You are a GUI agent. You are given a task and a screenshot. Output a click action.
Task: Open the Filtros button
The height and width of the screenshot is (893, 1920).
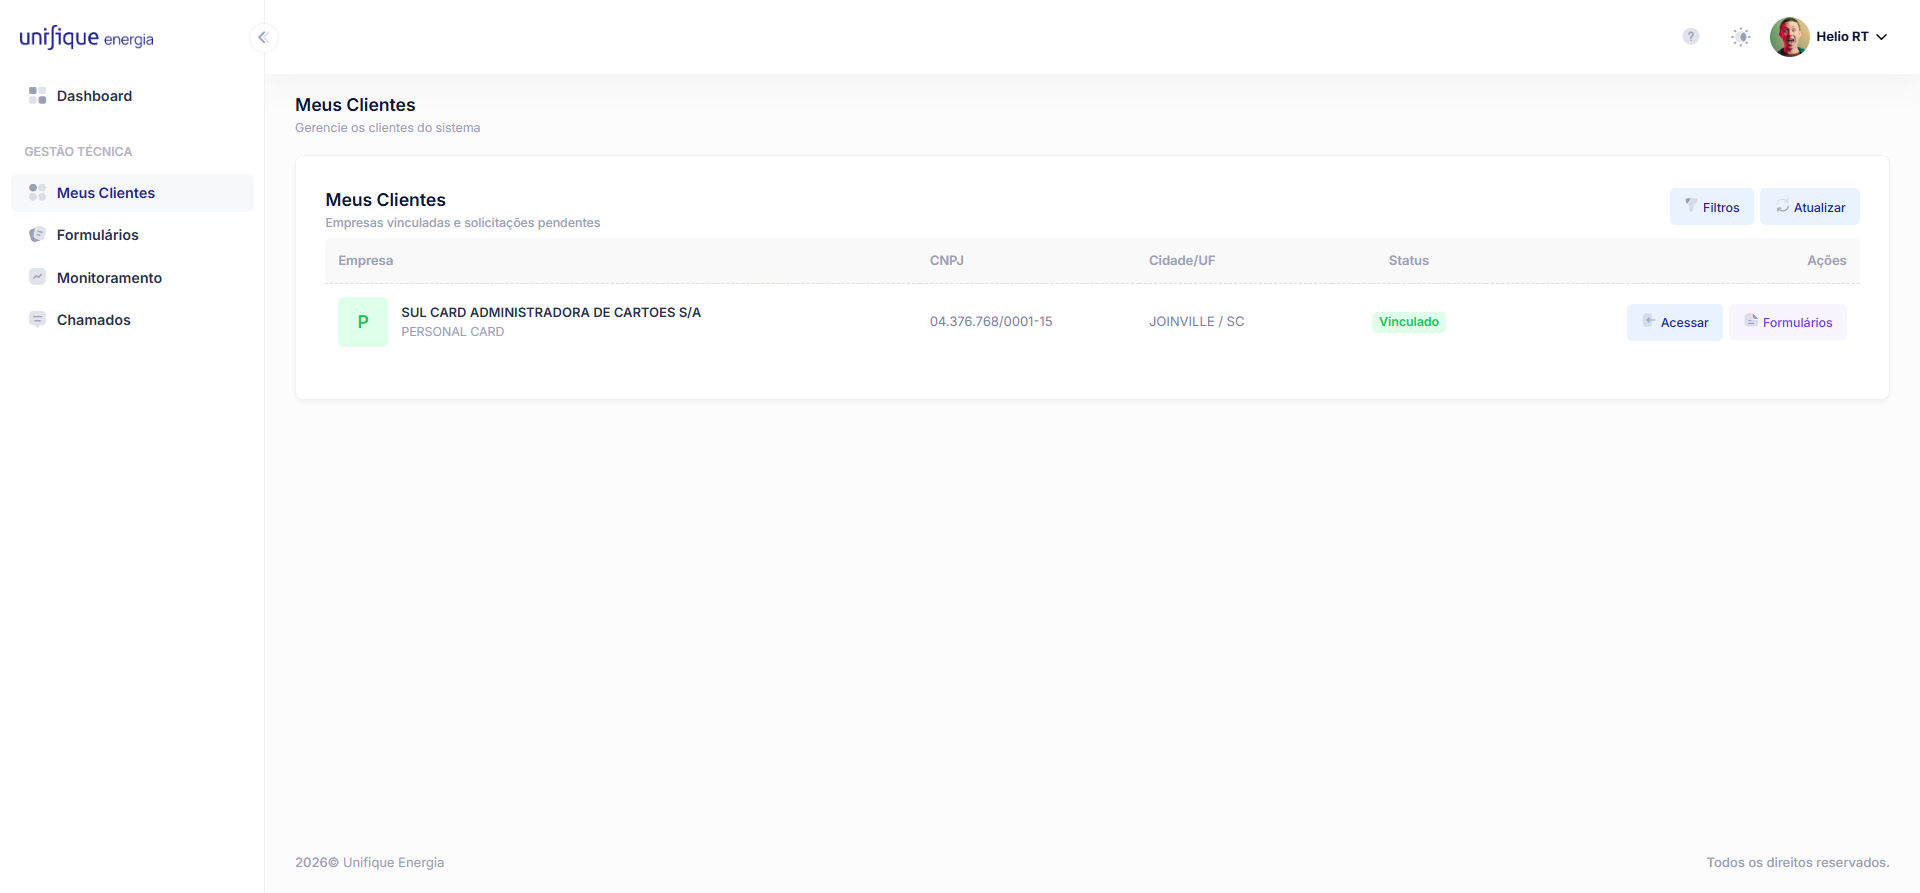coord(1712,207)
